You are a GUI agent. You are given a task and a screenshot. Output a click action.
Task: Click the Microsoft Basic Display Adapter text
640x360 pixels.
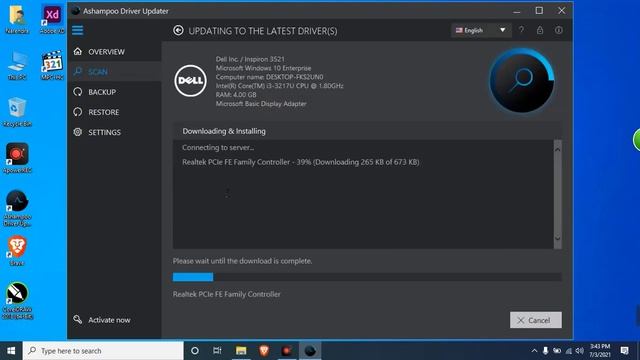tap(261, 104)
